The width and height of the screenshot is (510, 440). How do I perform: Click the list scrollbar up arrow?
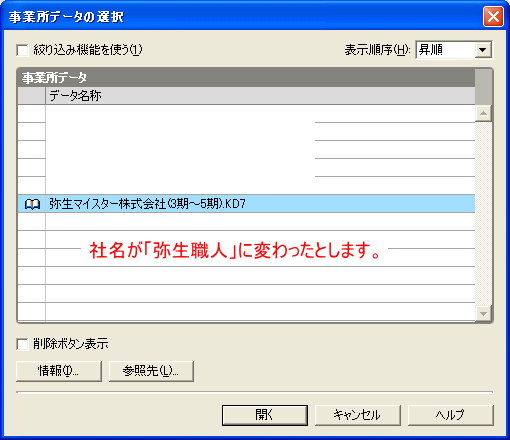[x=483, y=113]
